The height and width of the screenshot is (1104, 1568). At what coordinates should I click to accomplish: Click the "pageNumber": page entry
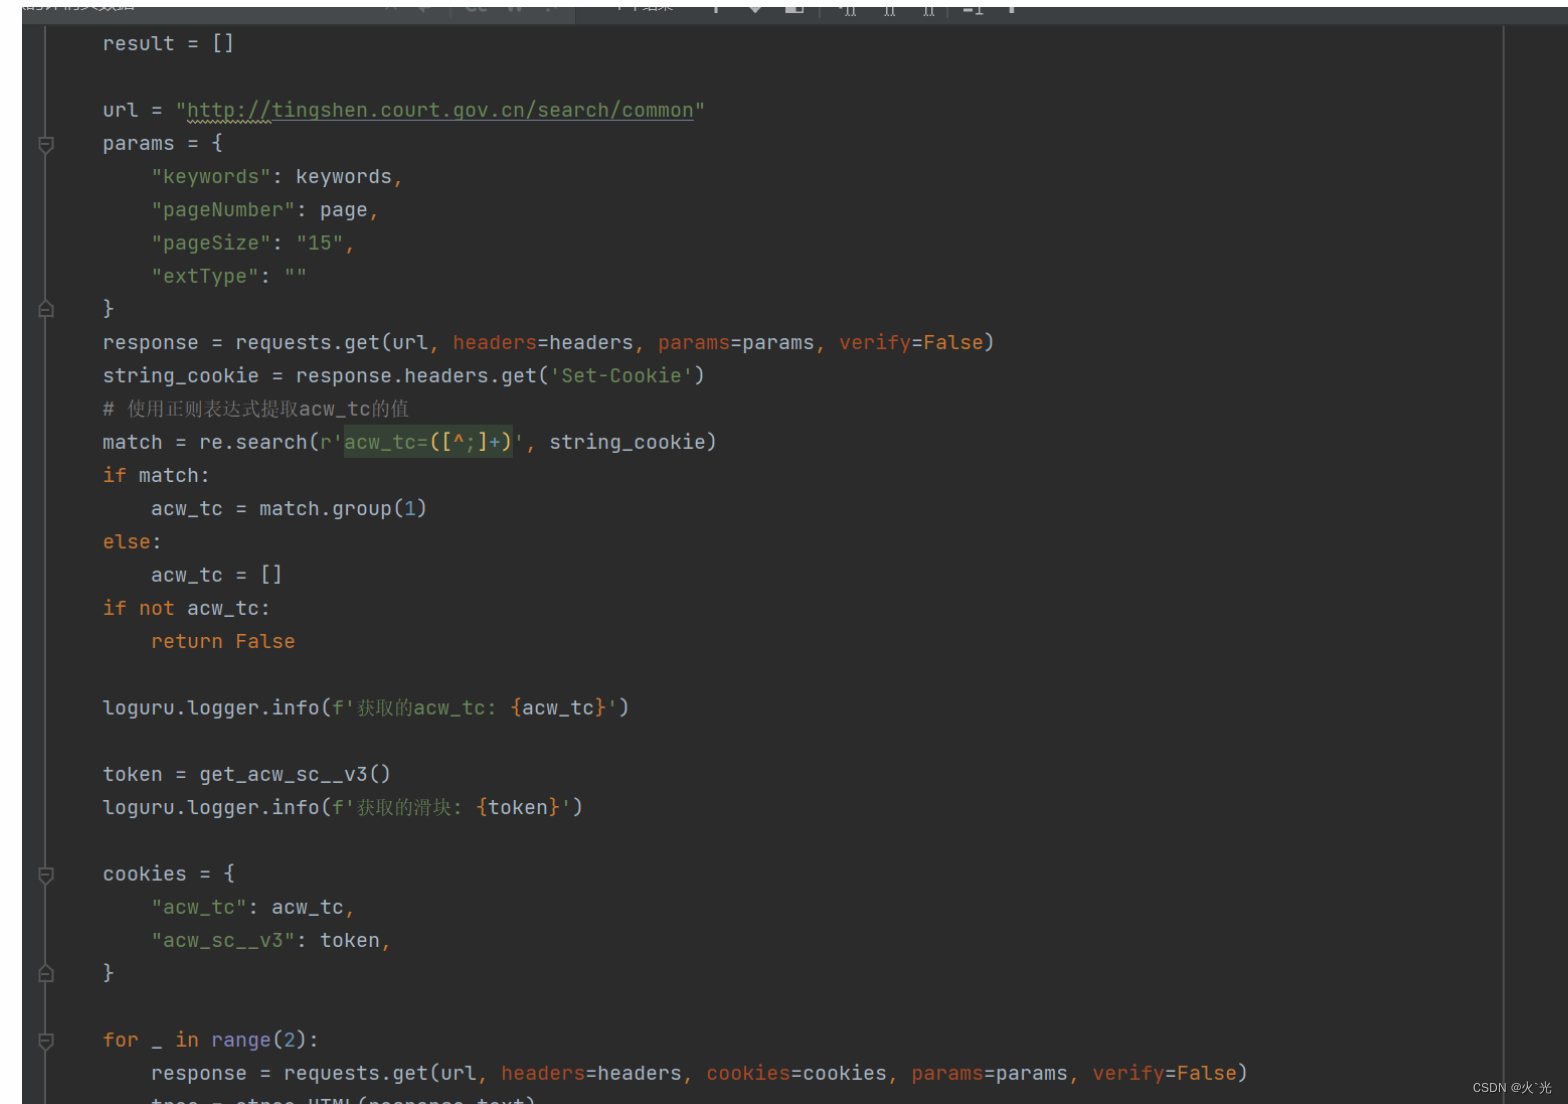coord(264,210)
